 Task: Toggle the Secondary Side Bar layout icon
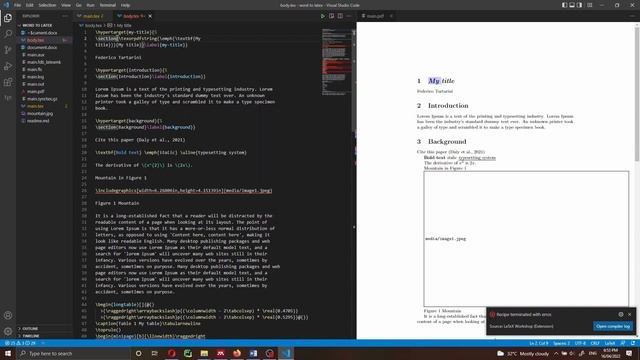579,5
